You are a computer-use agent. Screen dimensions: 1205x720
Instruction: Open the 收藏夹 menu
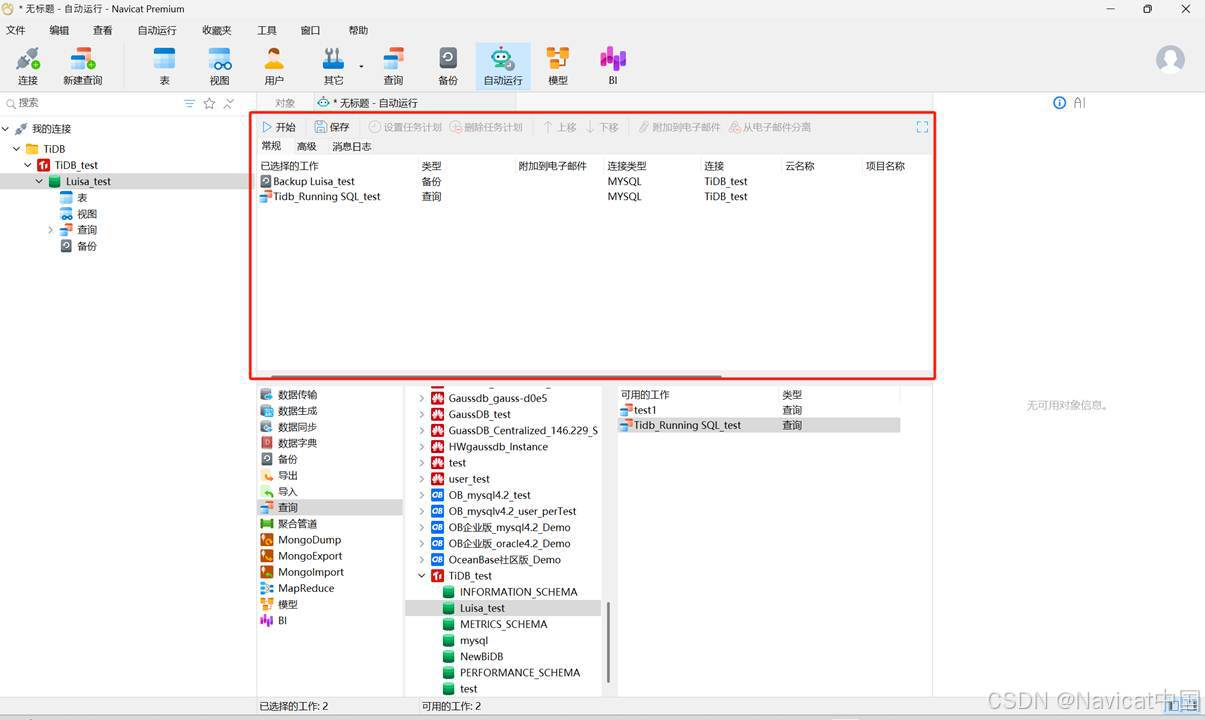click(x=216, y=31)
